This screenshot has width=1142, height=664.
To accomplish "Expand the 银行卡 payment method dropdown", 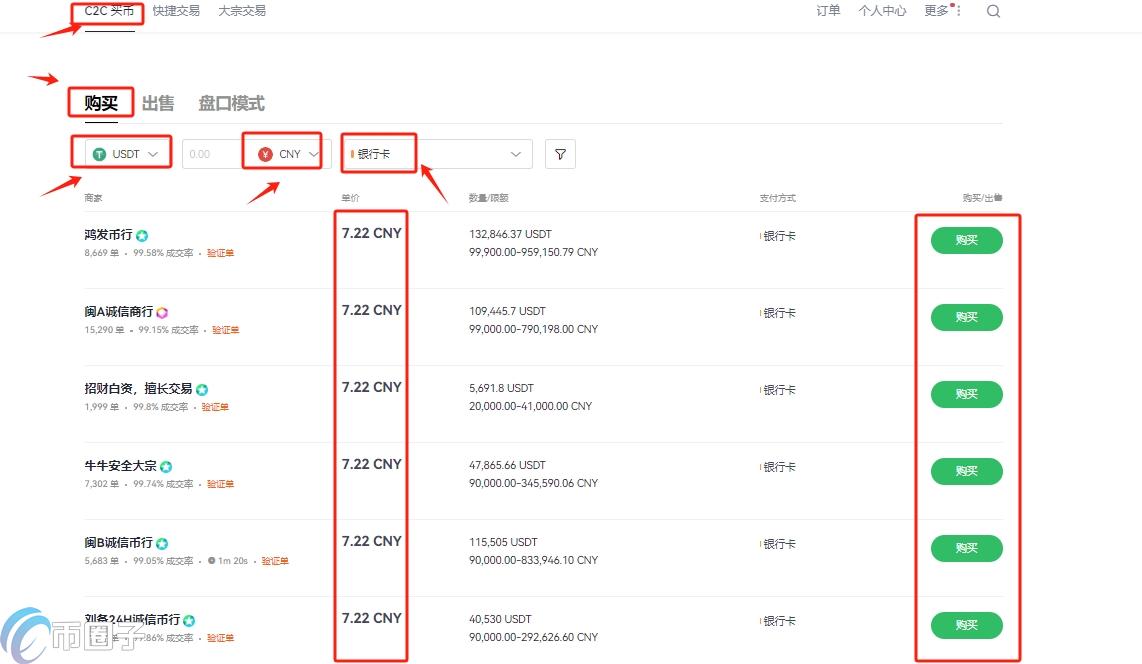I will [516, 154].
